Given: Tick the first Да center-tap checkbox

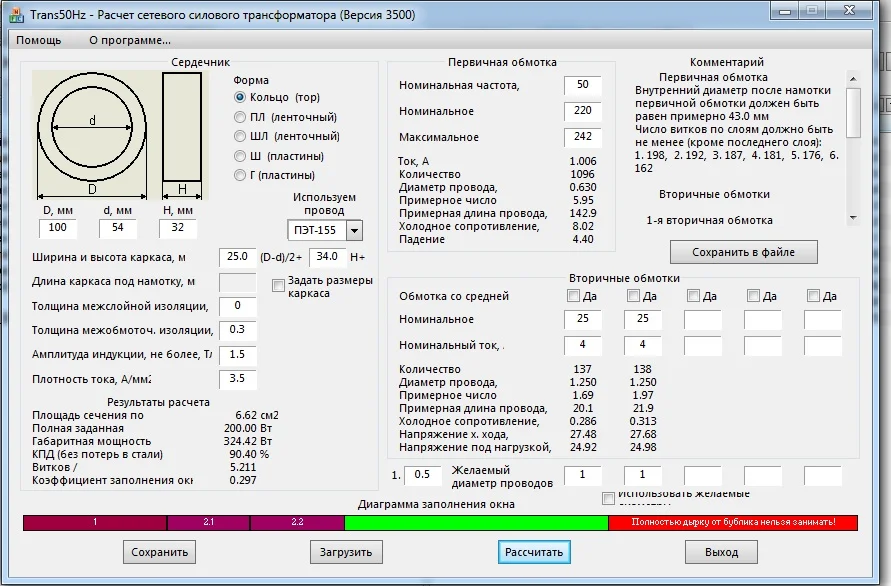Looking at the screenshot, I should (x=574, y=296).
